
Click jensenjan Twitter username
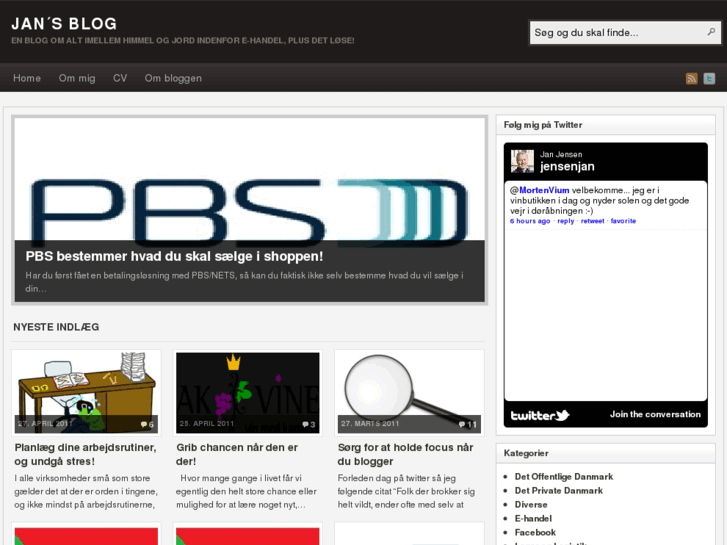[567, 167]
